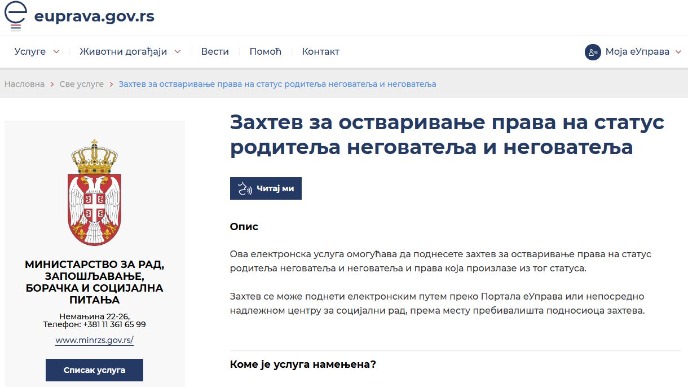
Task: Click the page title Захтев за остваривање права
Action: coord(447,134)
